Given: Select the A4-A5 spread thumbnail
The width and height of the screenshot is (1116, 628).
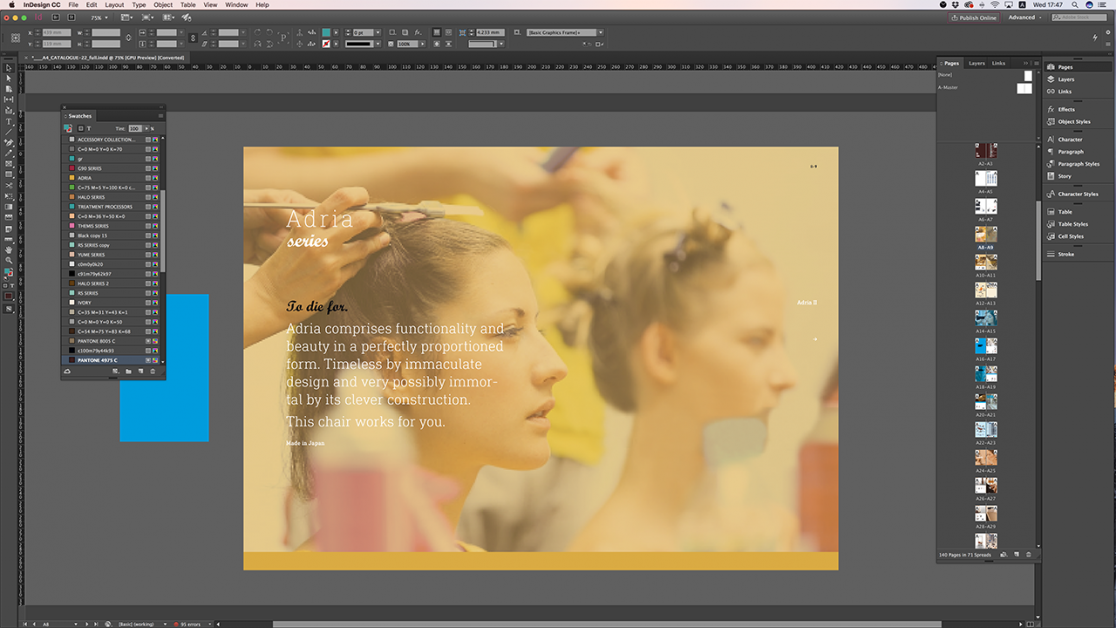Looking at the screenshot, I should coord(986,179).
